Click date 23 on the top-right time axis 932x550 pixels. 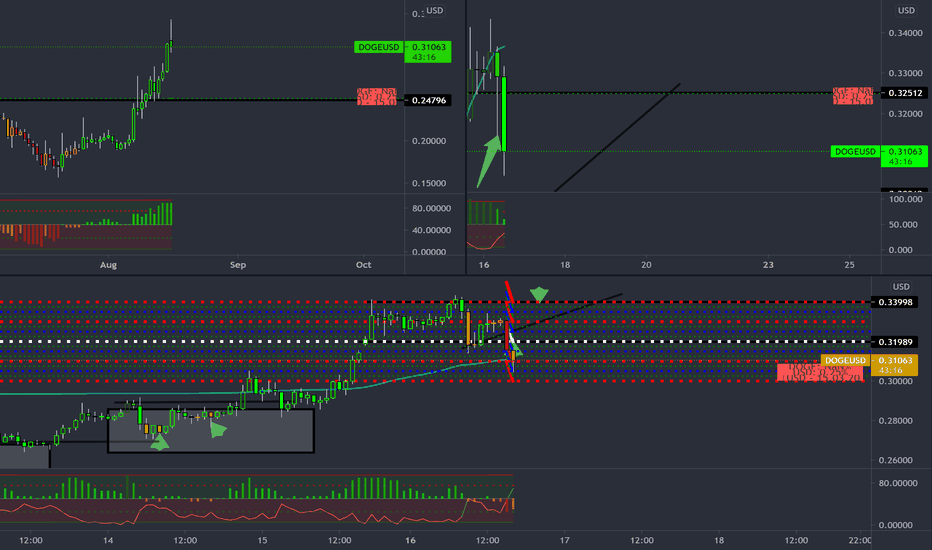pyautogui.click(x=768, y=265)
